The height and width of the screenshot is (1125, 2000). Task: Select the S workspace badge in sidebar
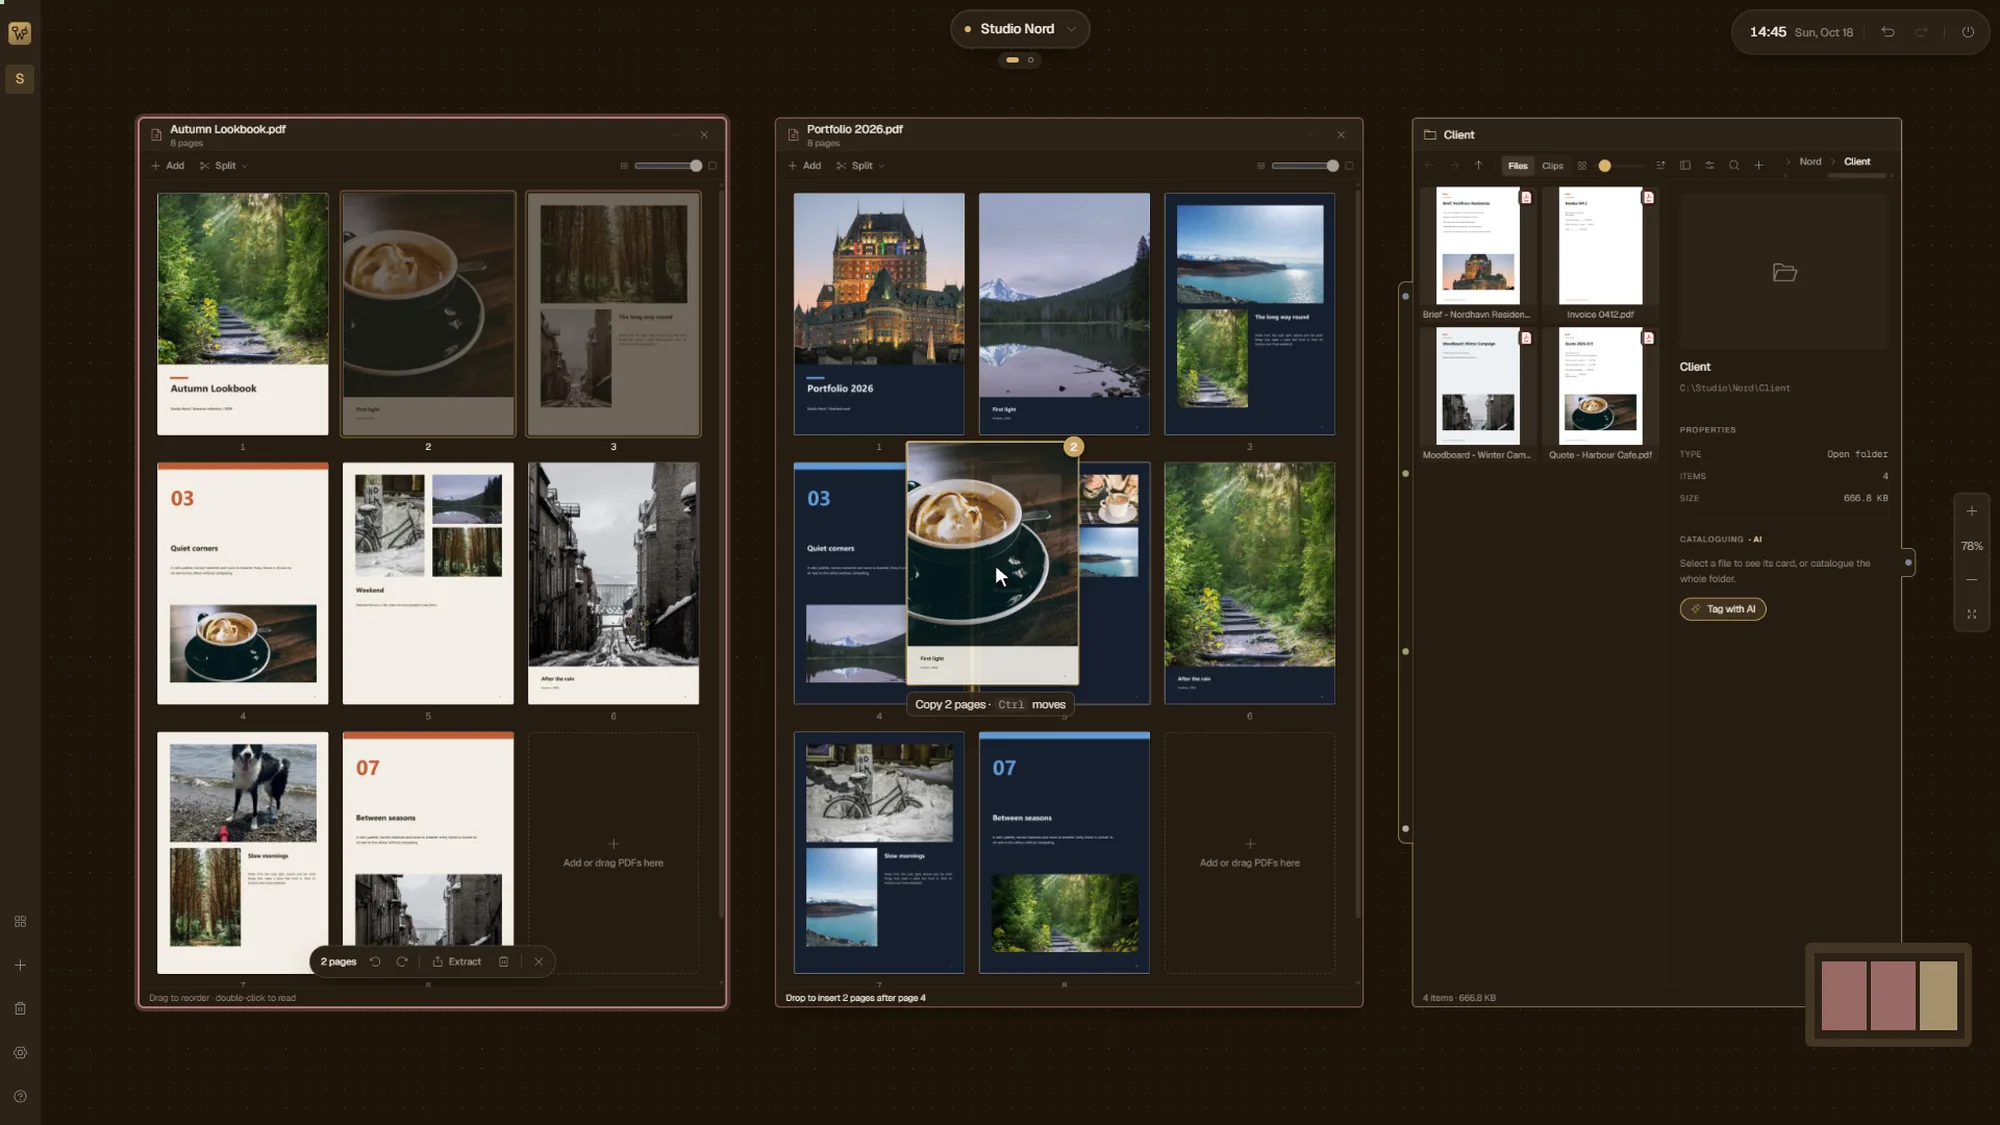(20, 79)
